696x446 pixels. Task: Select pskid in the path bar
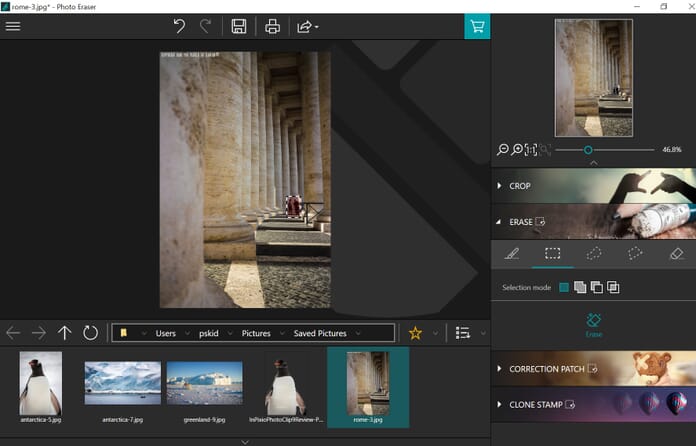point(209,333)
